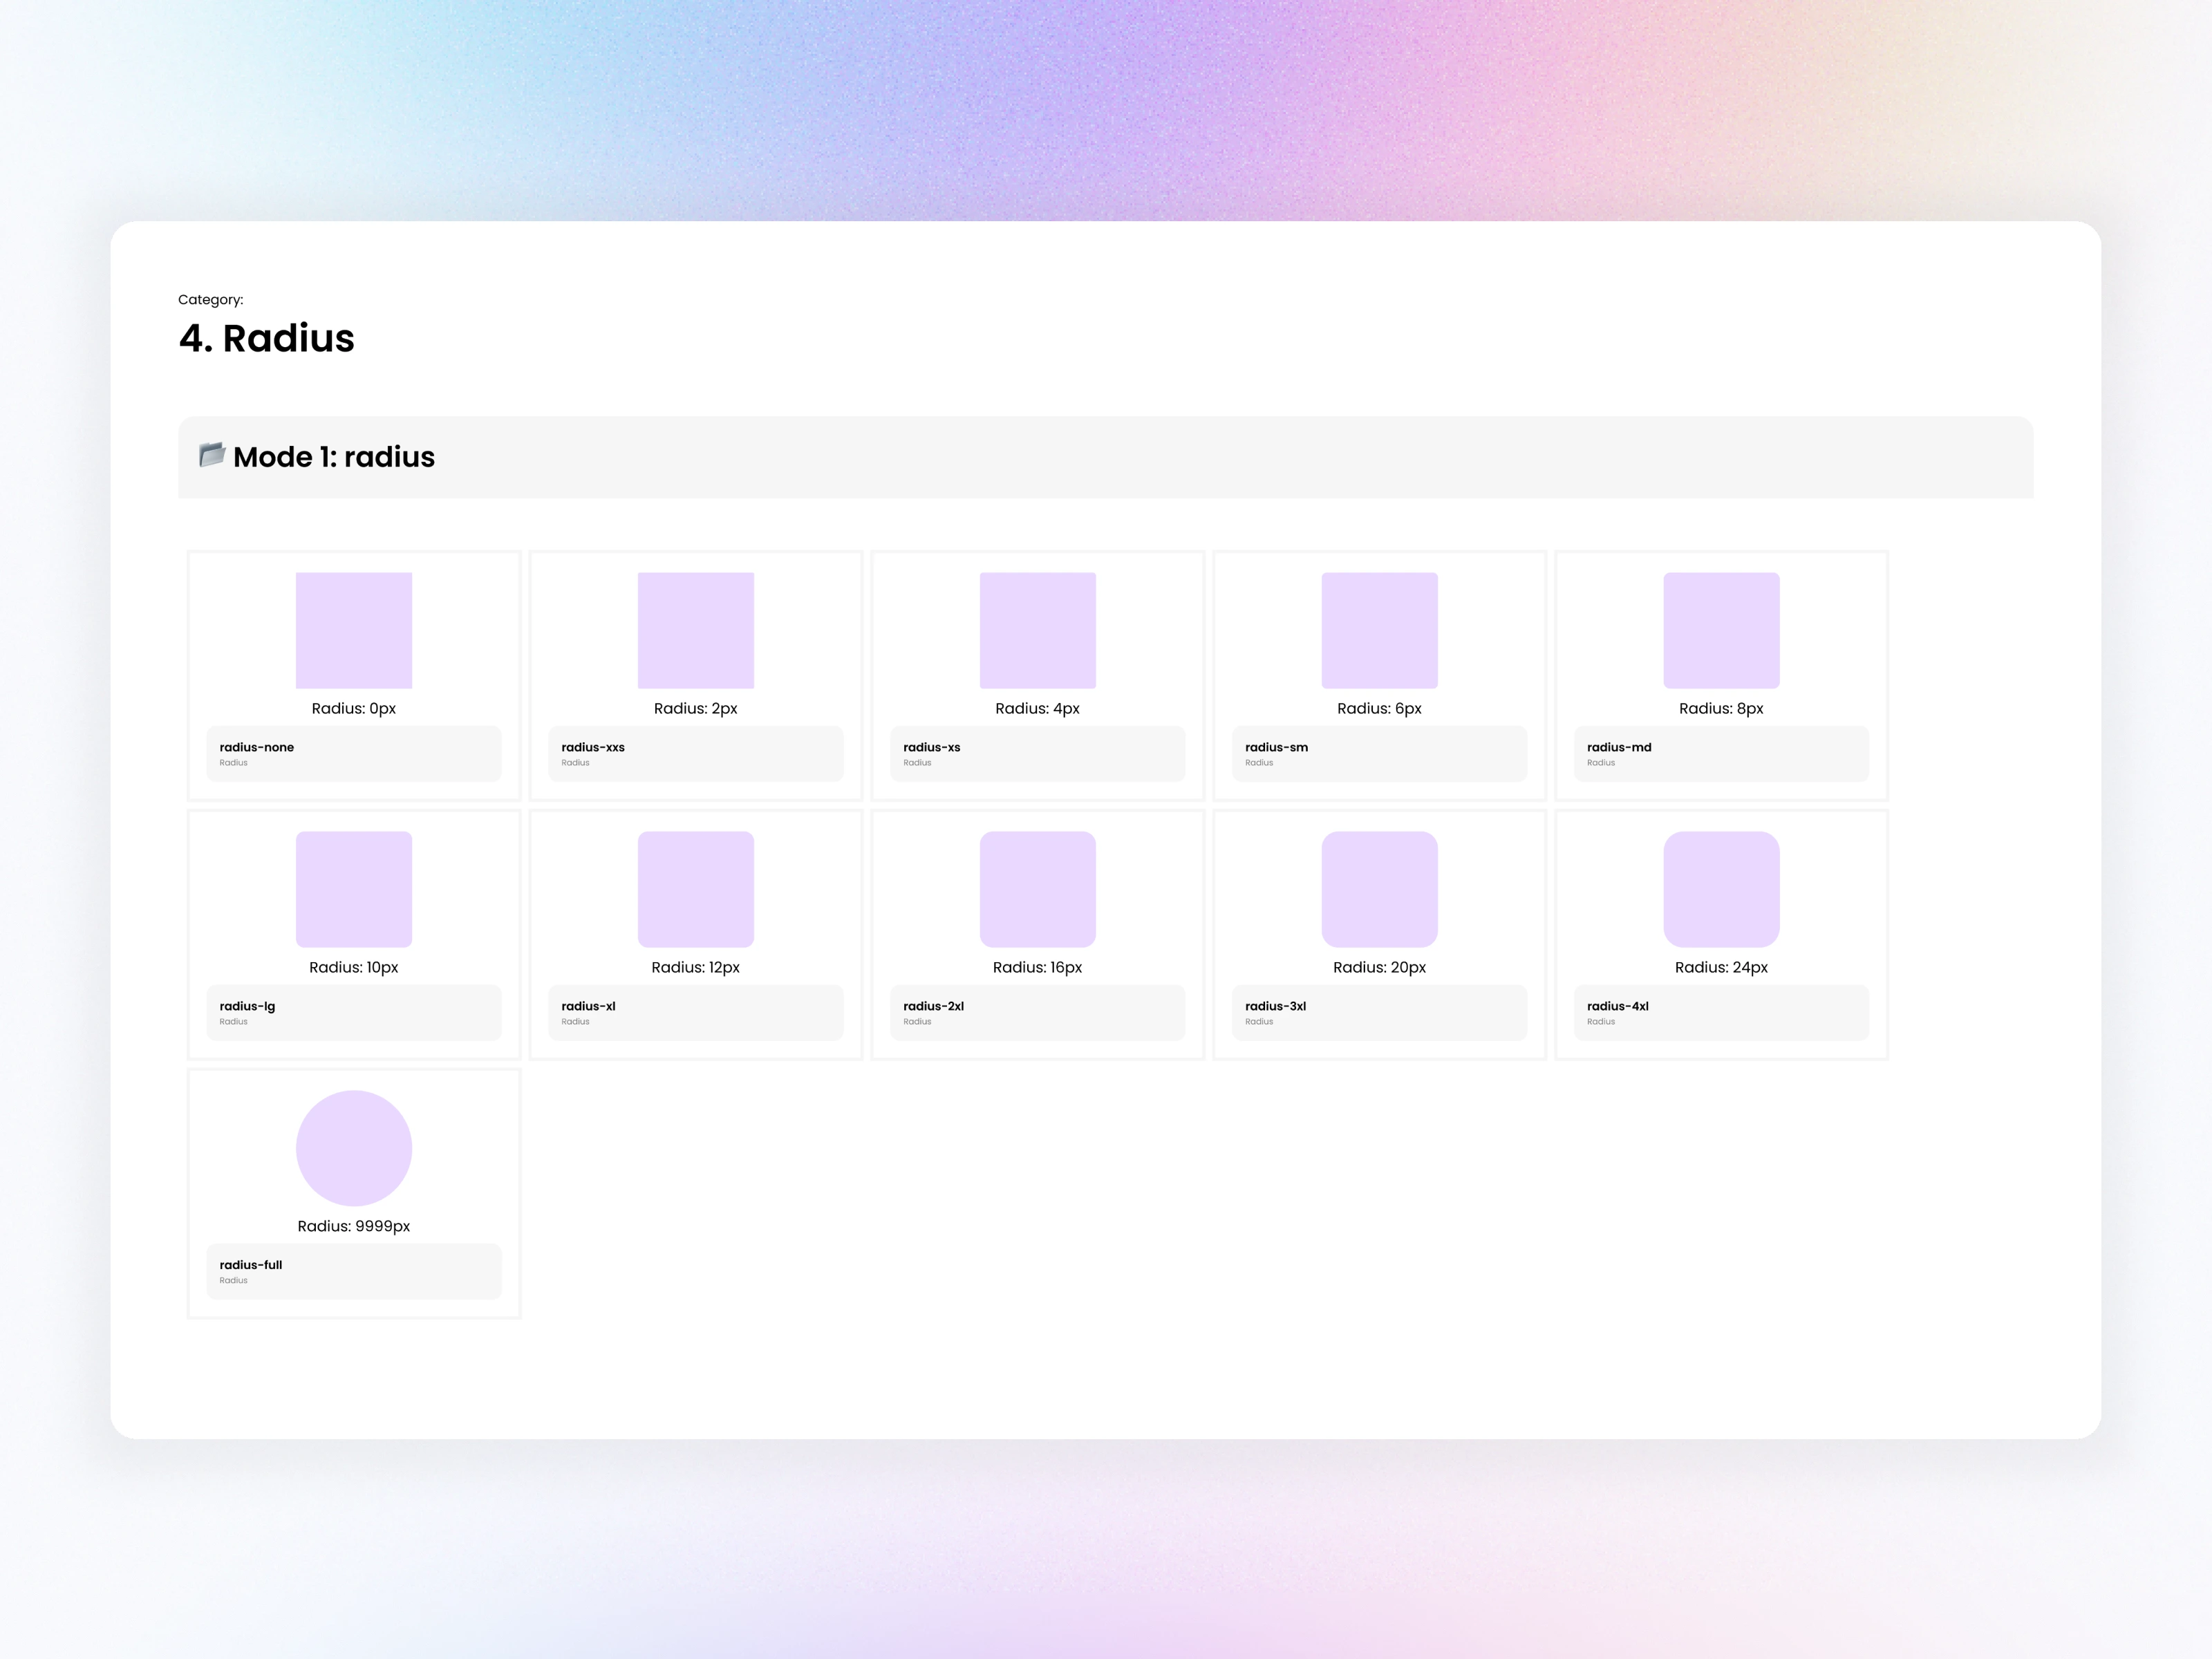Viewport: 2212px width, 1659px height.
Task: Select the radius-lg token chip
Action: pyautogui.click(x=353, y=1013)
